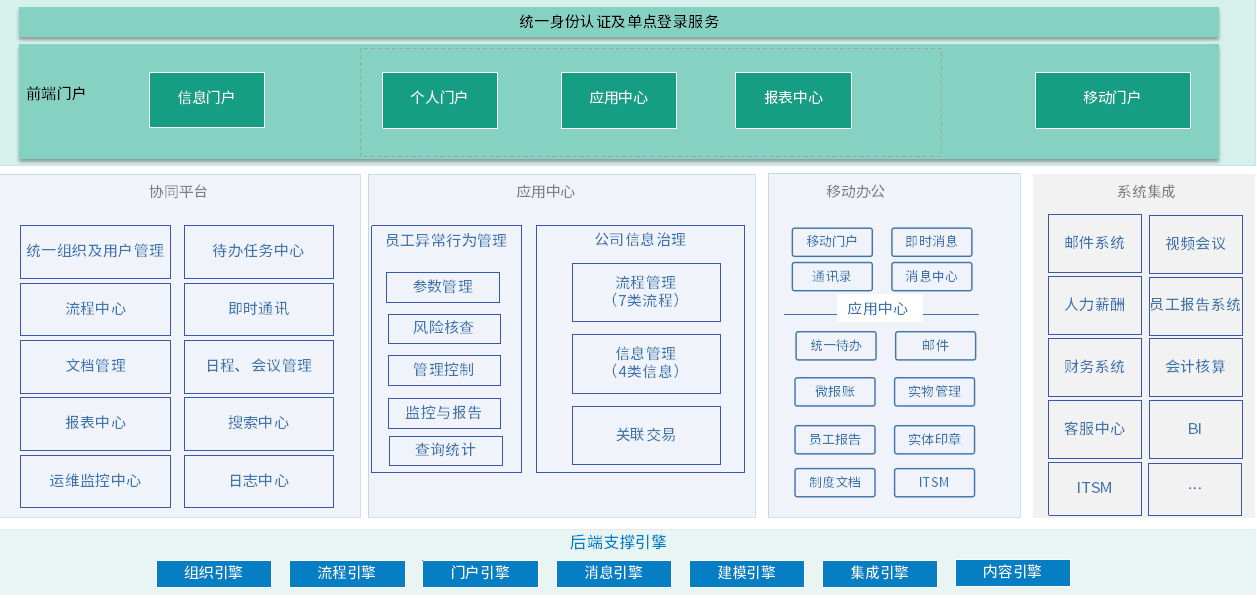
Task: Open 即时通讯 in 协同平台
Action: pos(259,310)
